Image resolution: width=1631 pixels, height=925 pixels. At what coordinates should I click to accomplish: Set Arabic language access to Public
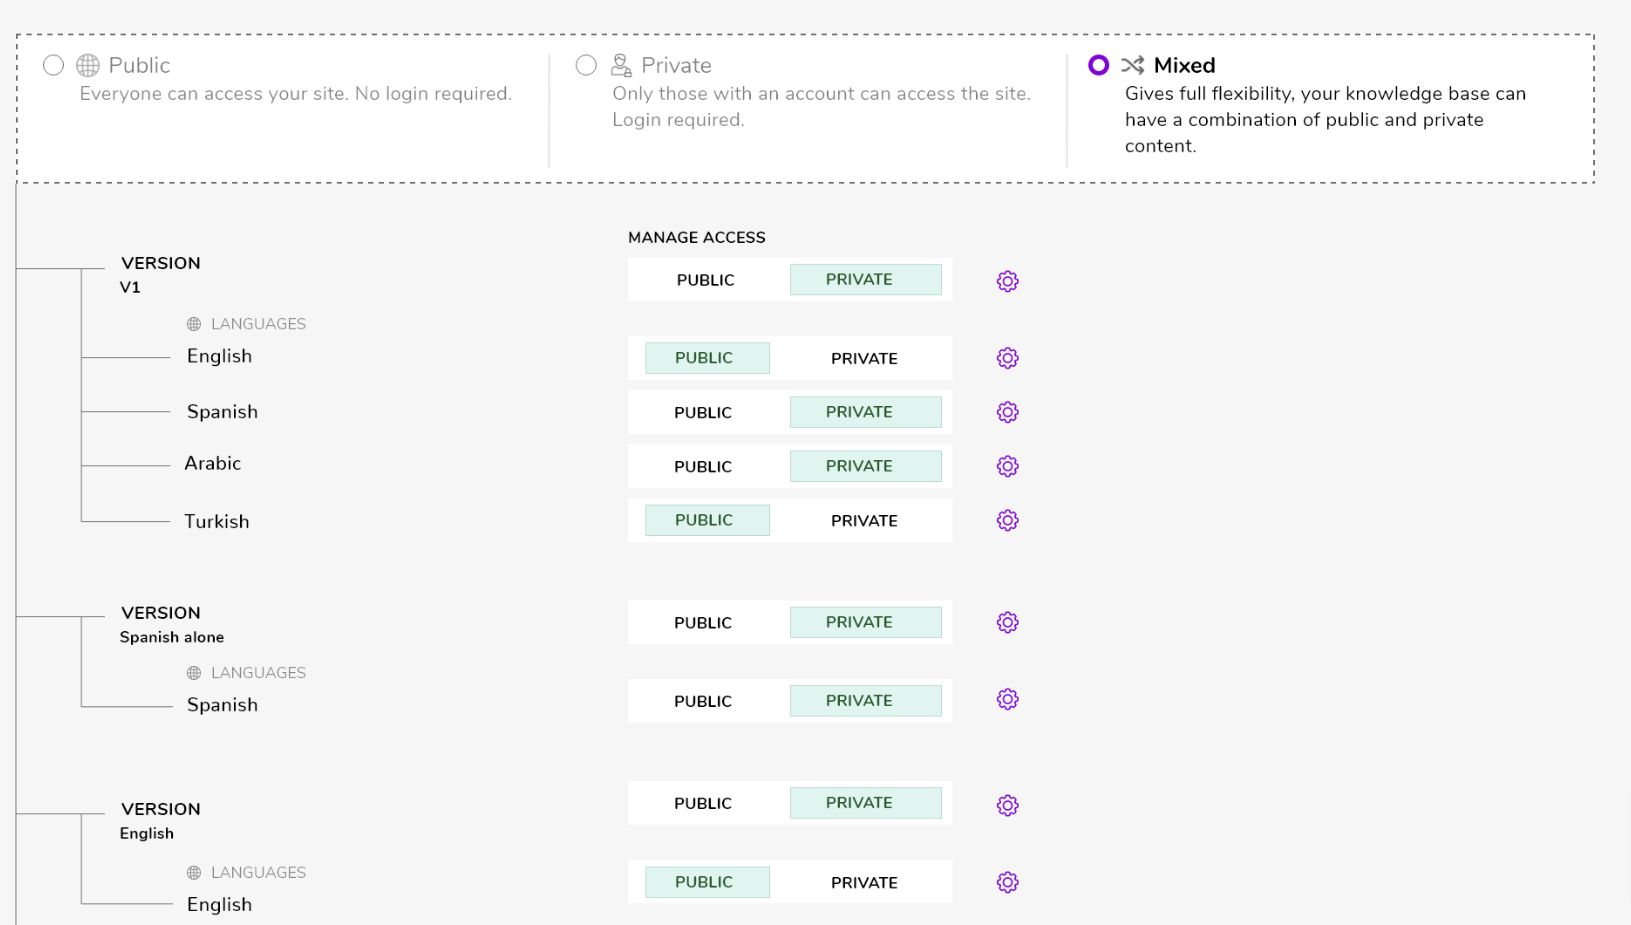coord(703,466)
